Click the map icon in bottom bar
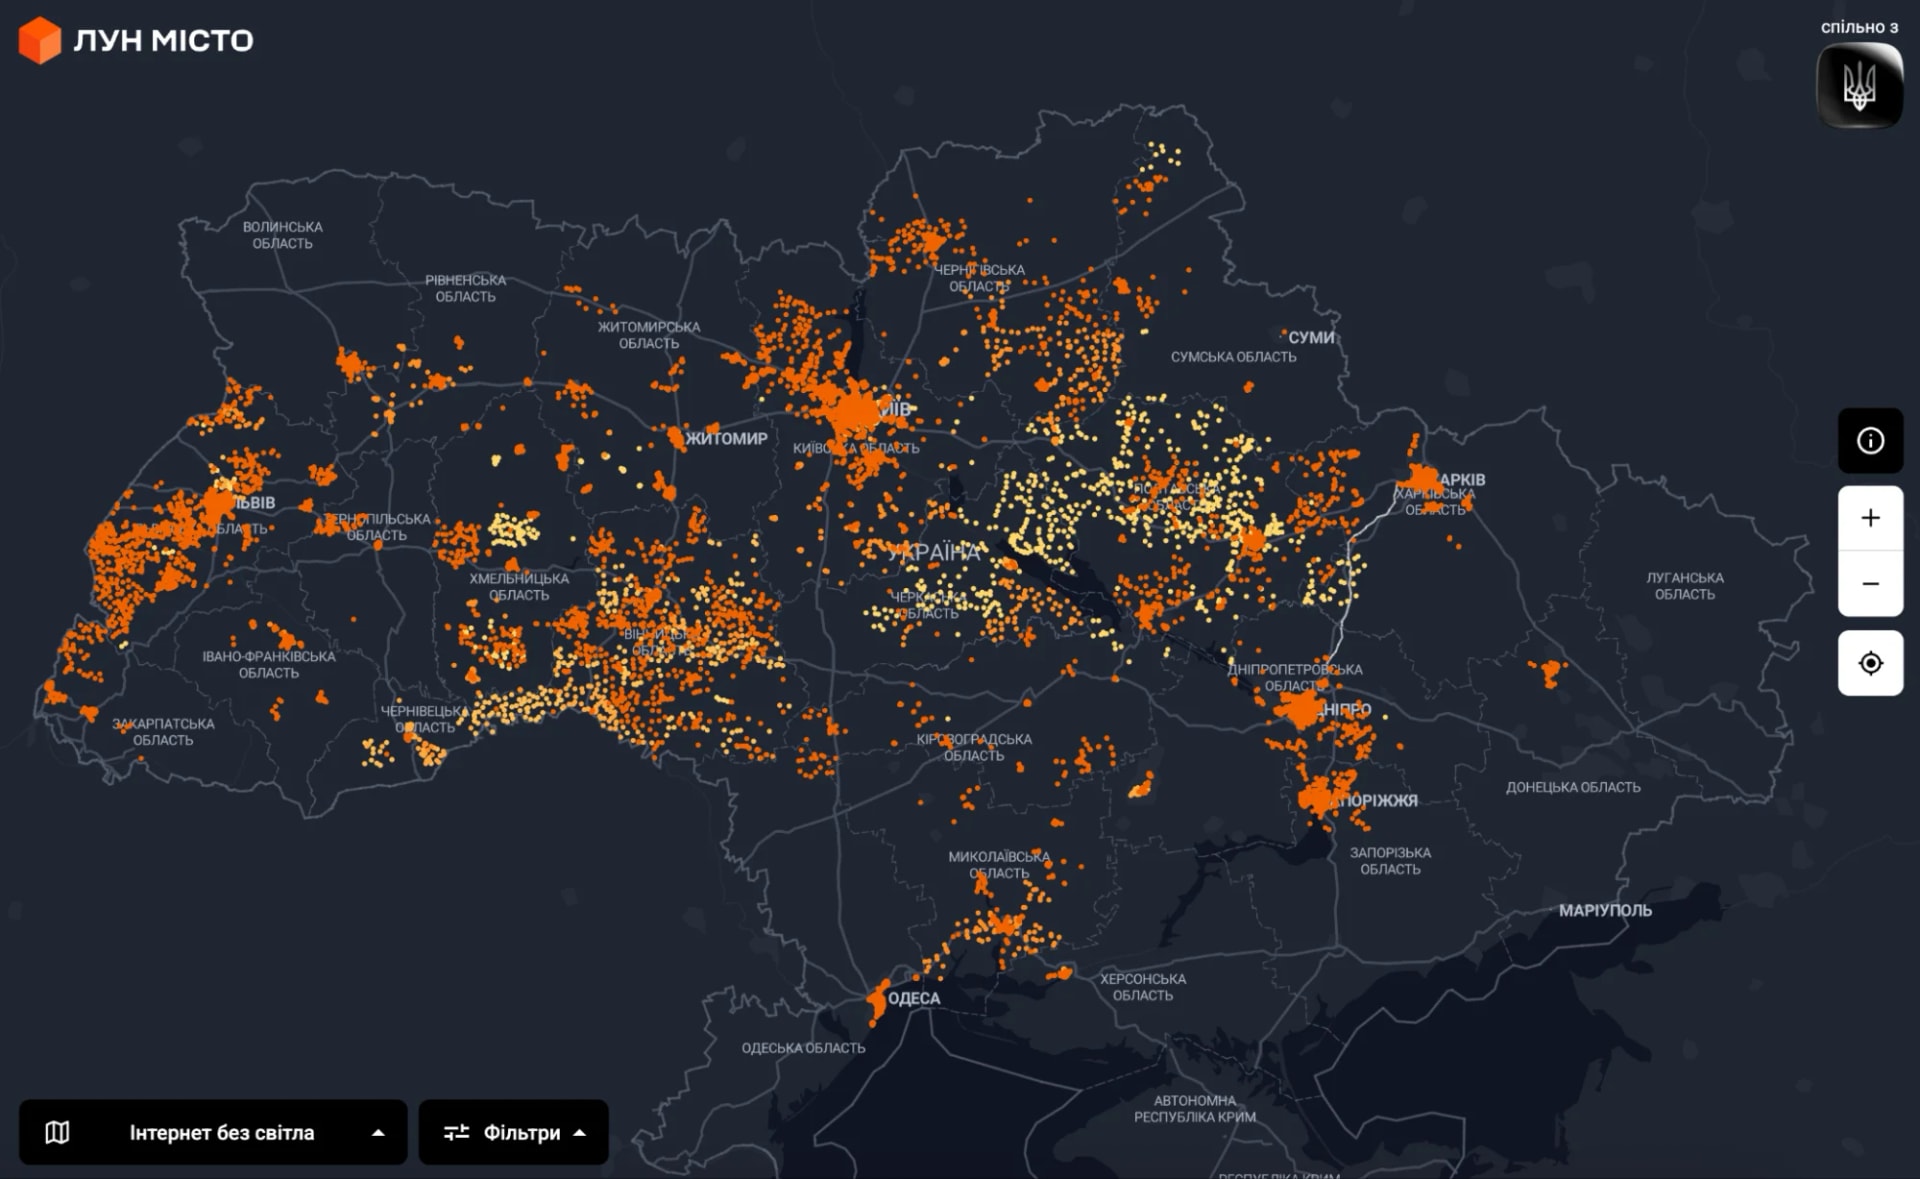The height and width of the screenshot is (1179, 1920). (57, 1132)
